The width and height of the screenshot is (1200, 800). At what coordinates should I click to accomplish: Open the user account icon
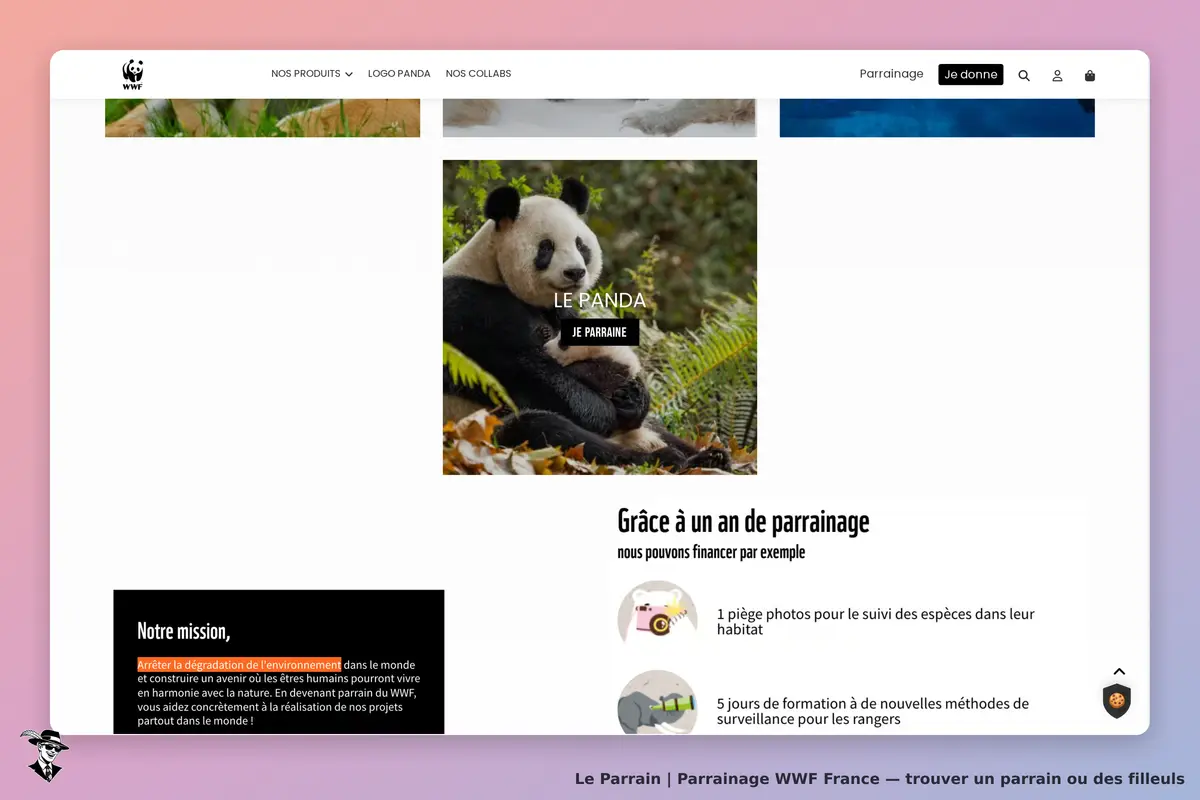(1057, 75)
